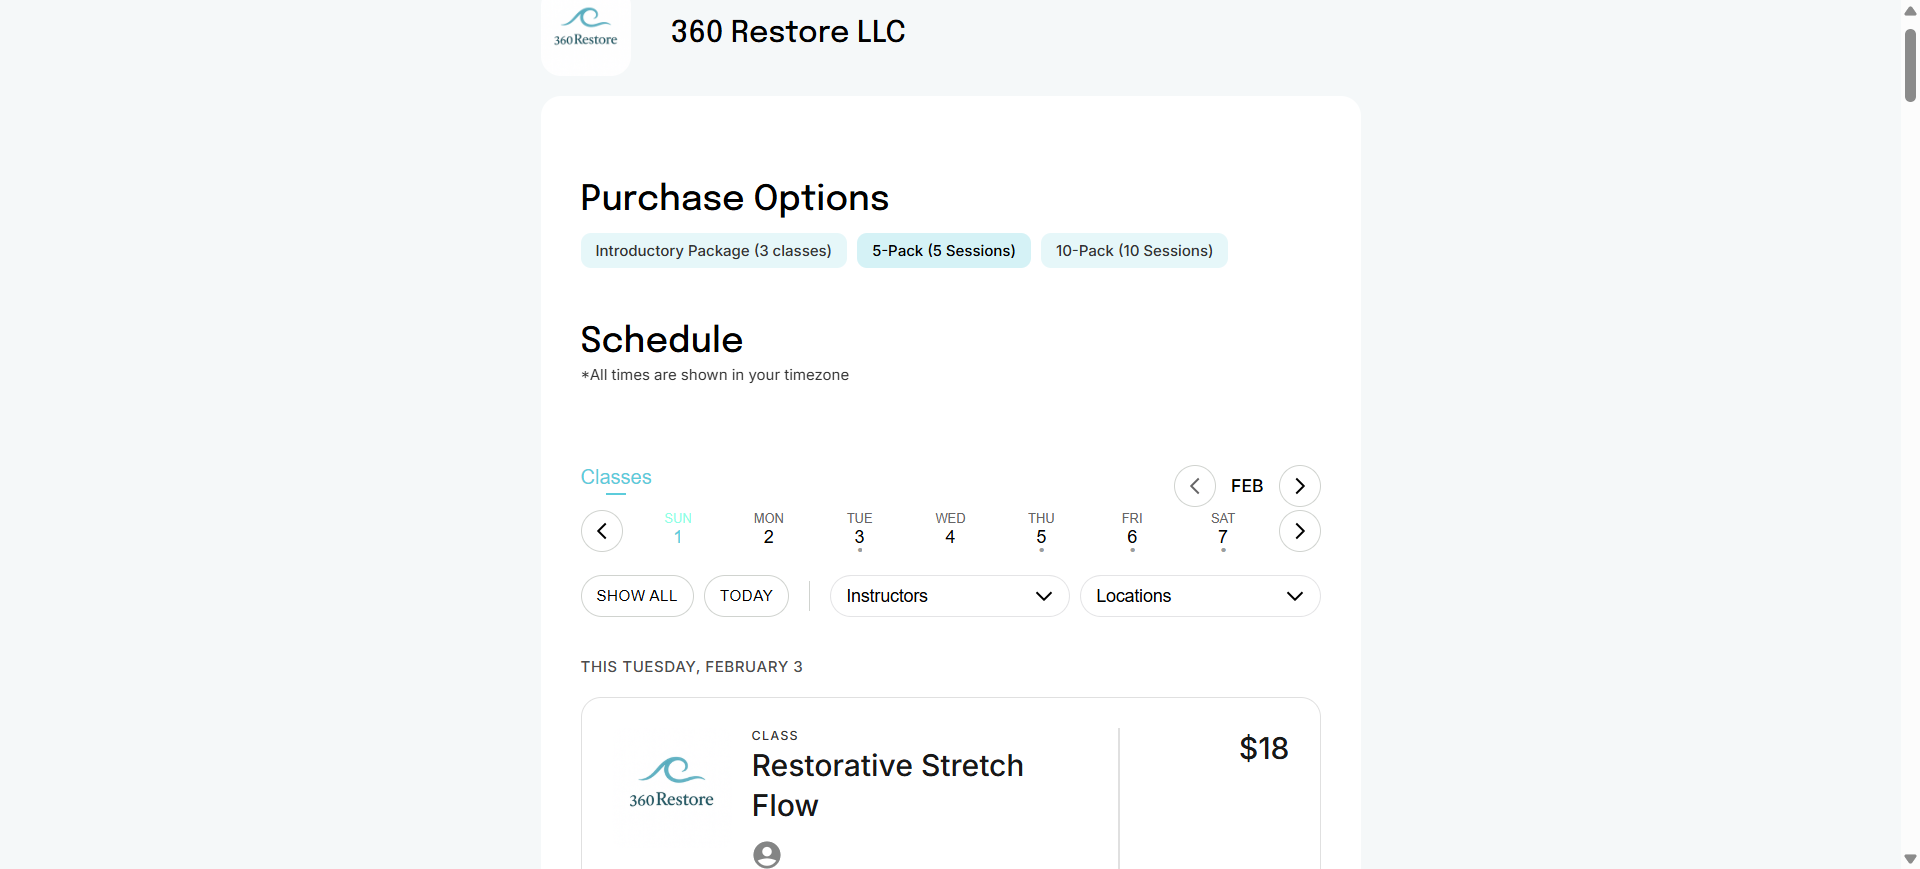Choose Introductory Package (3 classes)
The image size is (1920, 869).
(x=714, y=251)
